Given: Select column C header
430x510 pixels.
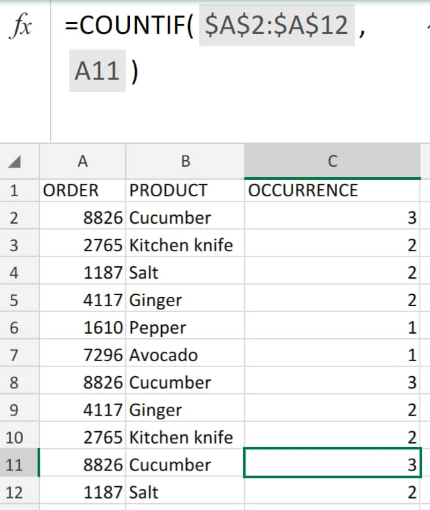Looking at the screenshot, I should (x=332, y=161).
